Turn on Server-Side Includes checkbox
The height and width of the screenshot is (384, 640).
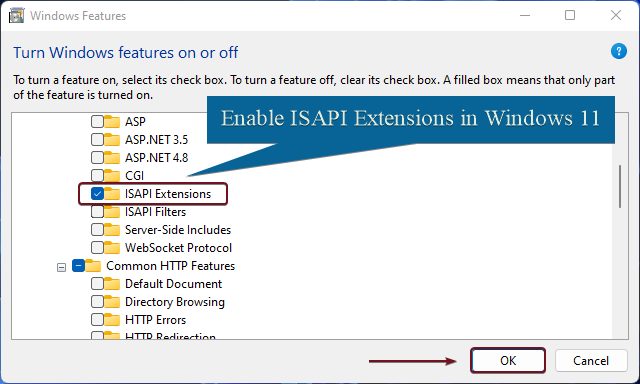click(97, 230)
